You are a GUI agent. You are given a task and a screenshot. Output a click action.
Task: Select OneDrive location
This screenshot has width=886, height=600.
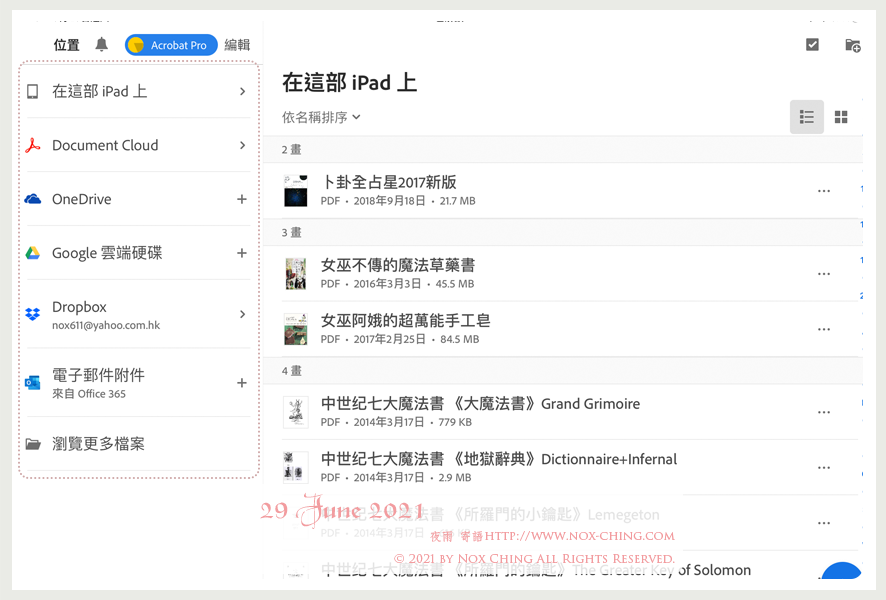[x=138, y=199]
